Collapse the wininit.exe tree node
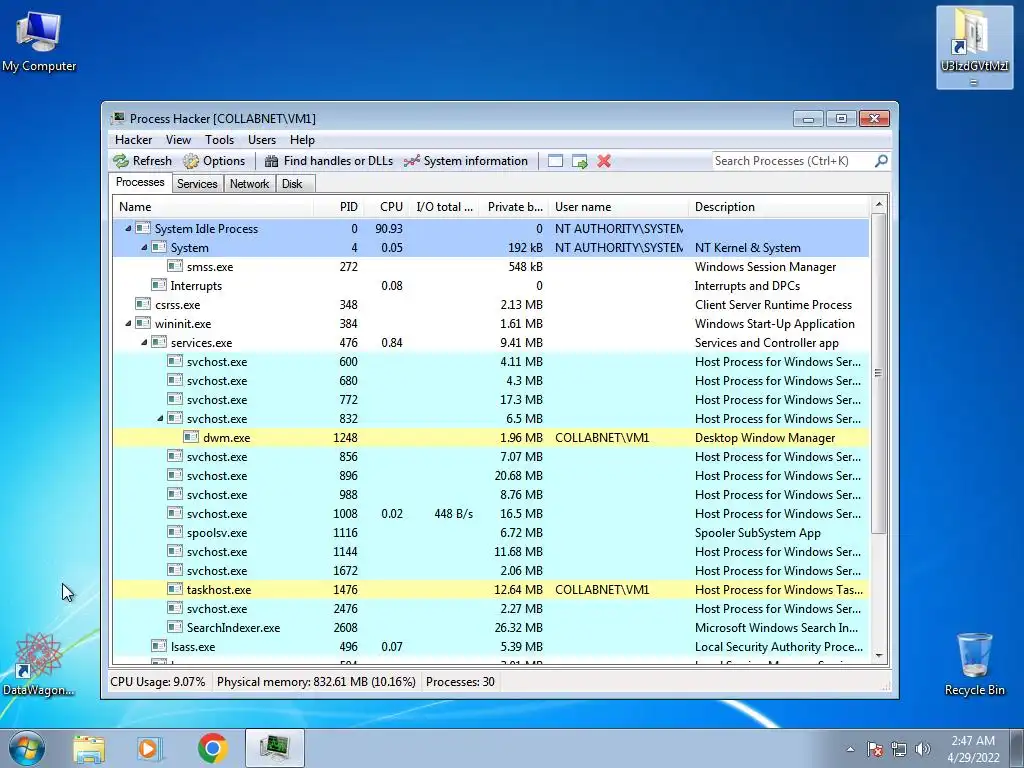 pyautogui.click(x=128, y=323)
